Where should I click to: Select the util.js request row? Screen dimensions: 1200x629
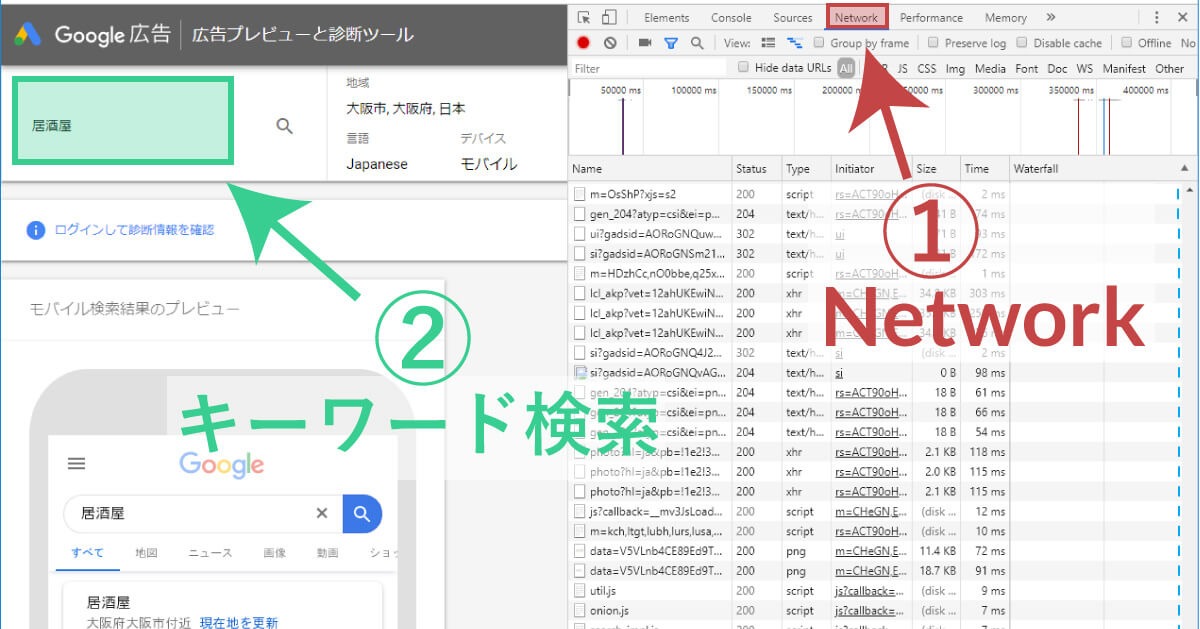[x=883, y=591]
